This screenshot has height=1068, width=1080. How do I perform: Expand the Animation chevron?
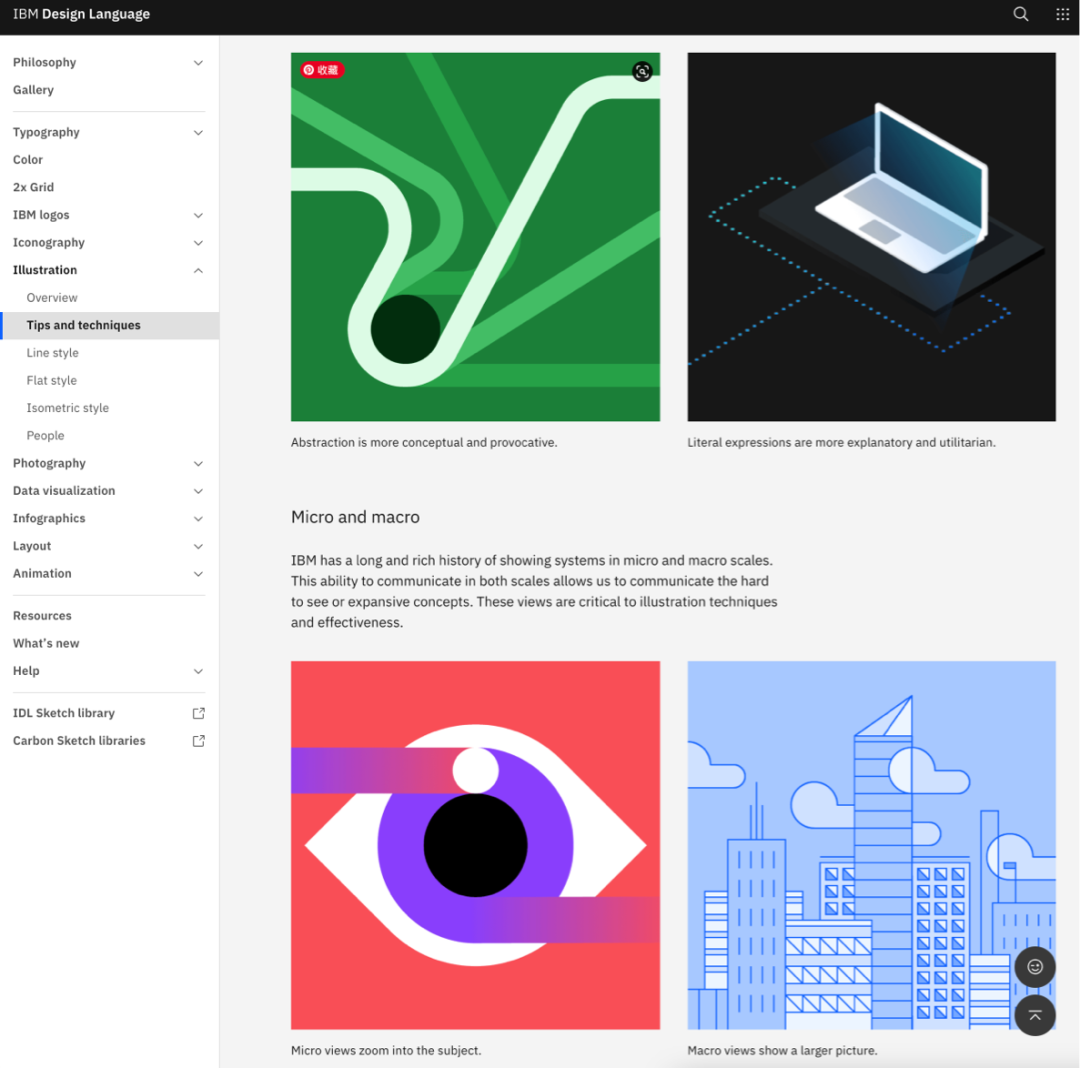point(198,574)
